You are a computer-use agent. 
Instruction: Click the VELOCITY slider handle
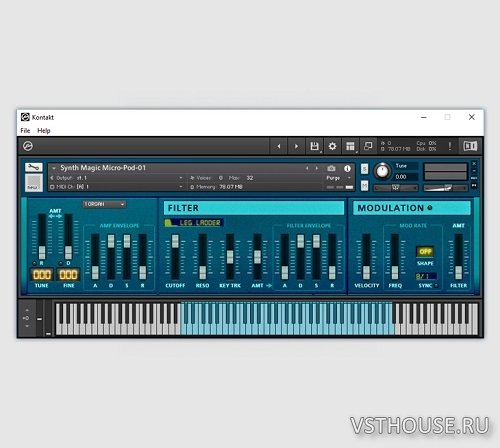click(x=366, y=272)
